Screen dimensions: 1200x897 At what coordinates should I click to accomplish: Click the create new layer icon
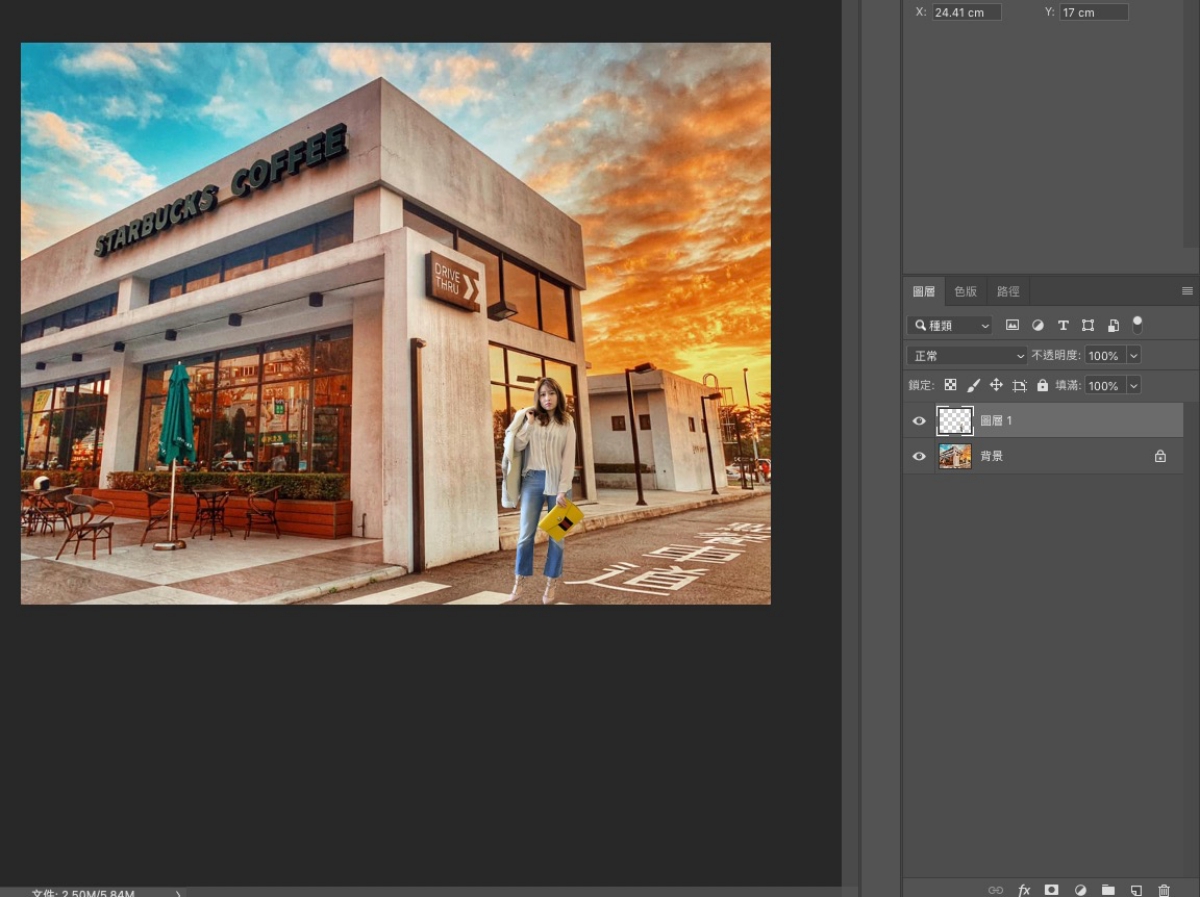tap(1136, 889)
